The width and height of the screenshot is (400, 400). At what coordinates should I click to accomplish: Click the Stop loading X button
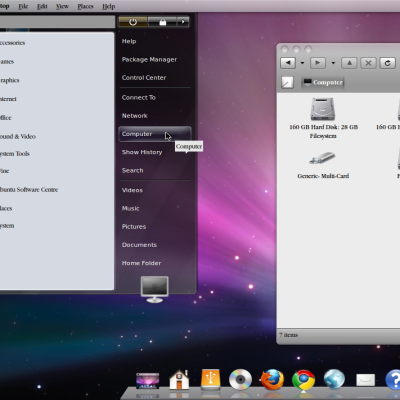[x=368, y=63]
